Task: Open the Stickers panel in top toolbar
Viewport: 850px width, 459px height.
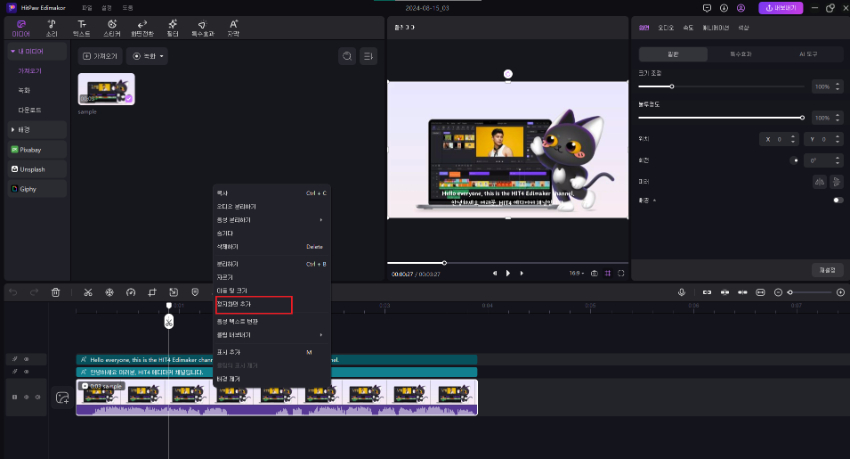Action: point(112,27)
